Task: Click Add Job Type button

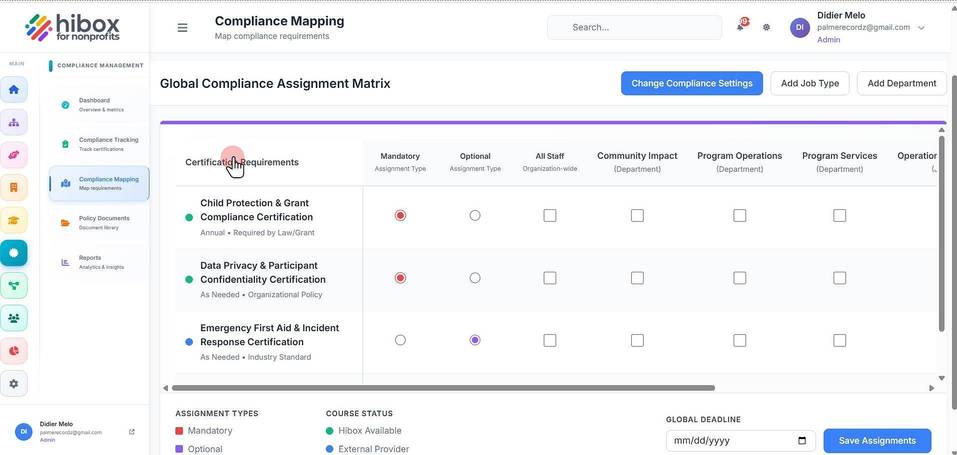Action: tap(810, 83)
